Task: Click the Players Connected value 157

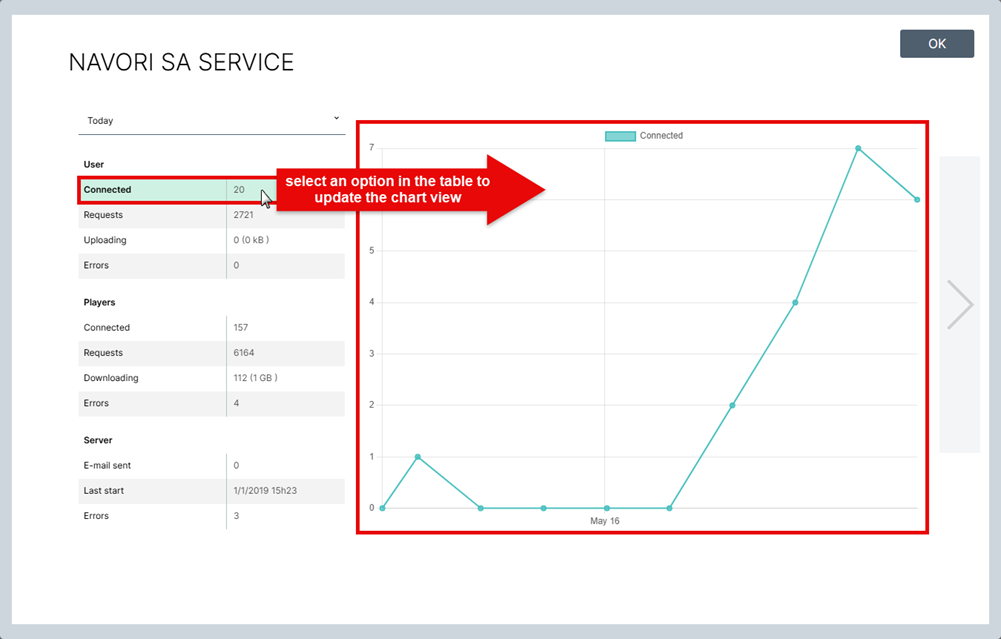Action: click(x=241, y=327)
